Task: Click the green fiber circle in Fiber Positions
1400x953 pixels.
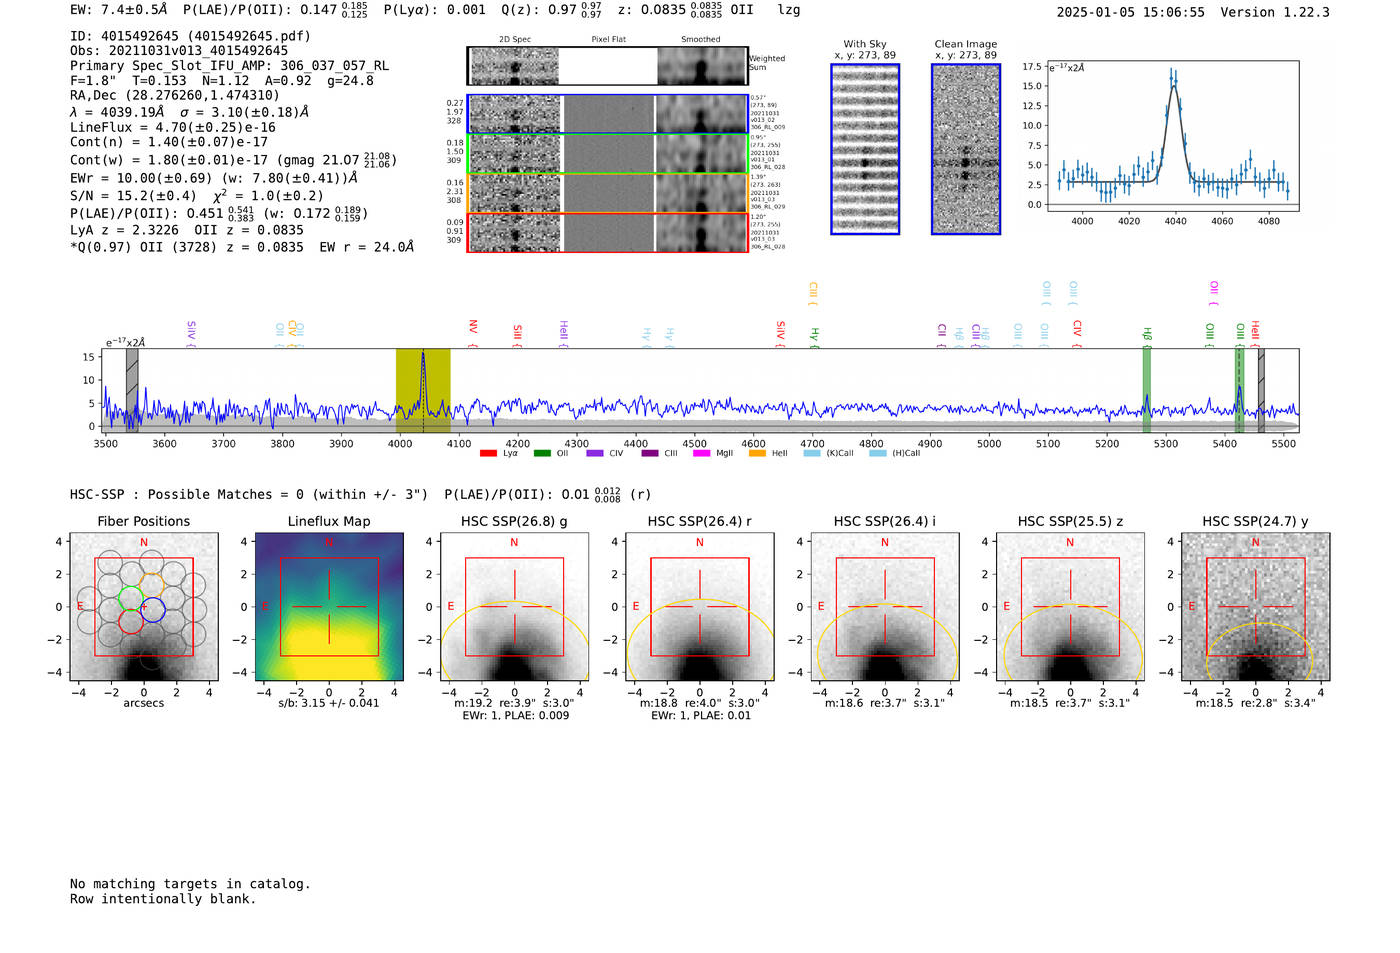Action: (x=131, y=597)
